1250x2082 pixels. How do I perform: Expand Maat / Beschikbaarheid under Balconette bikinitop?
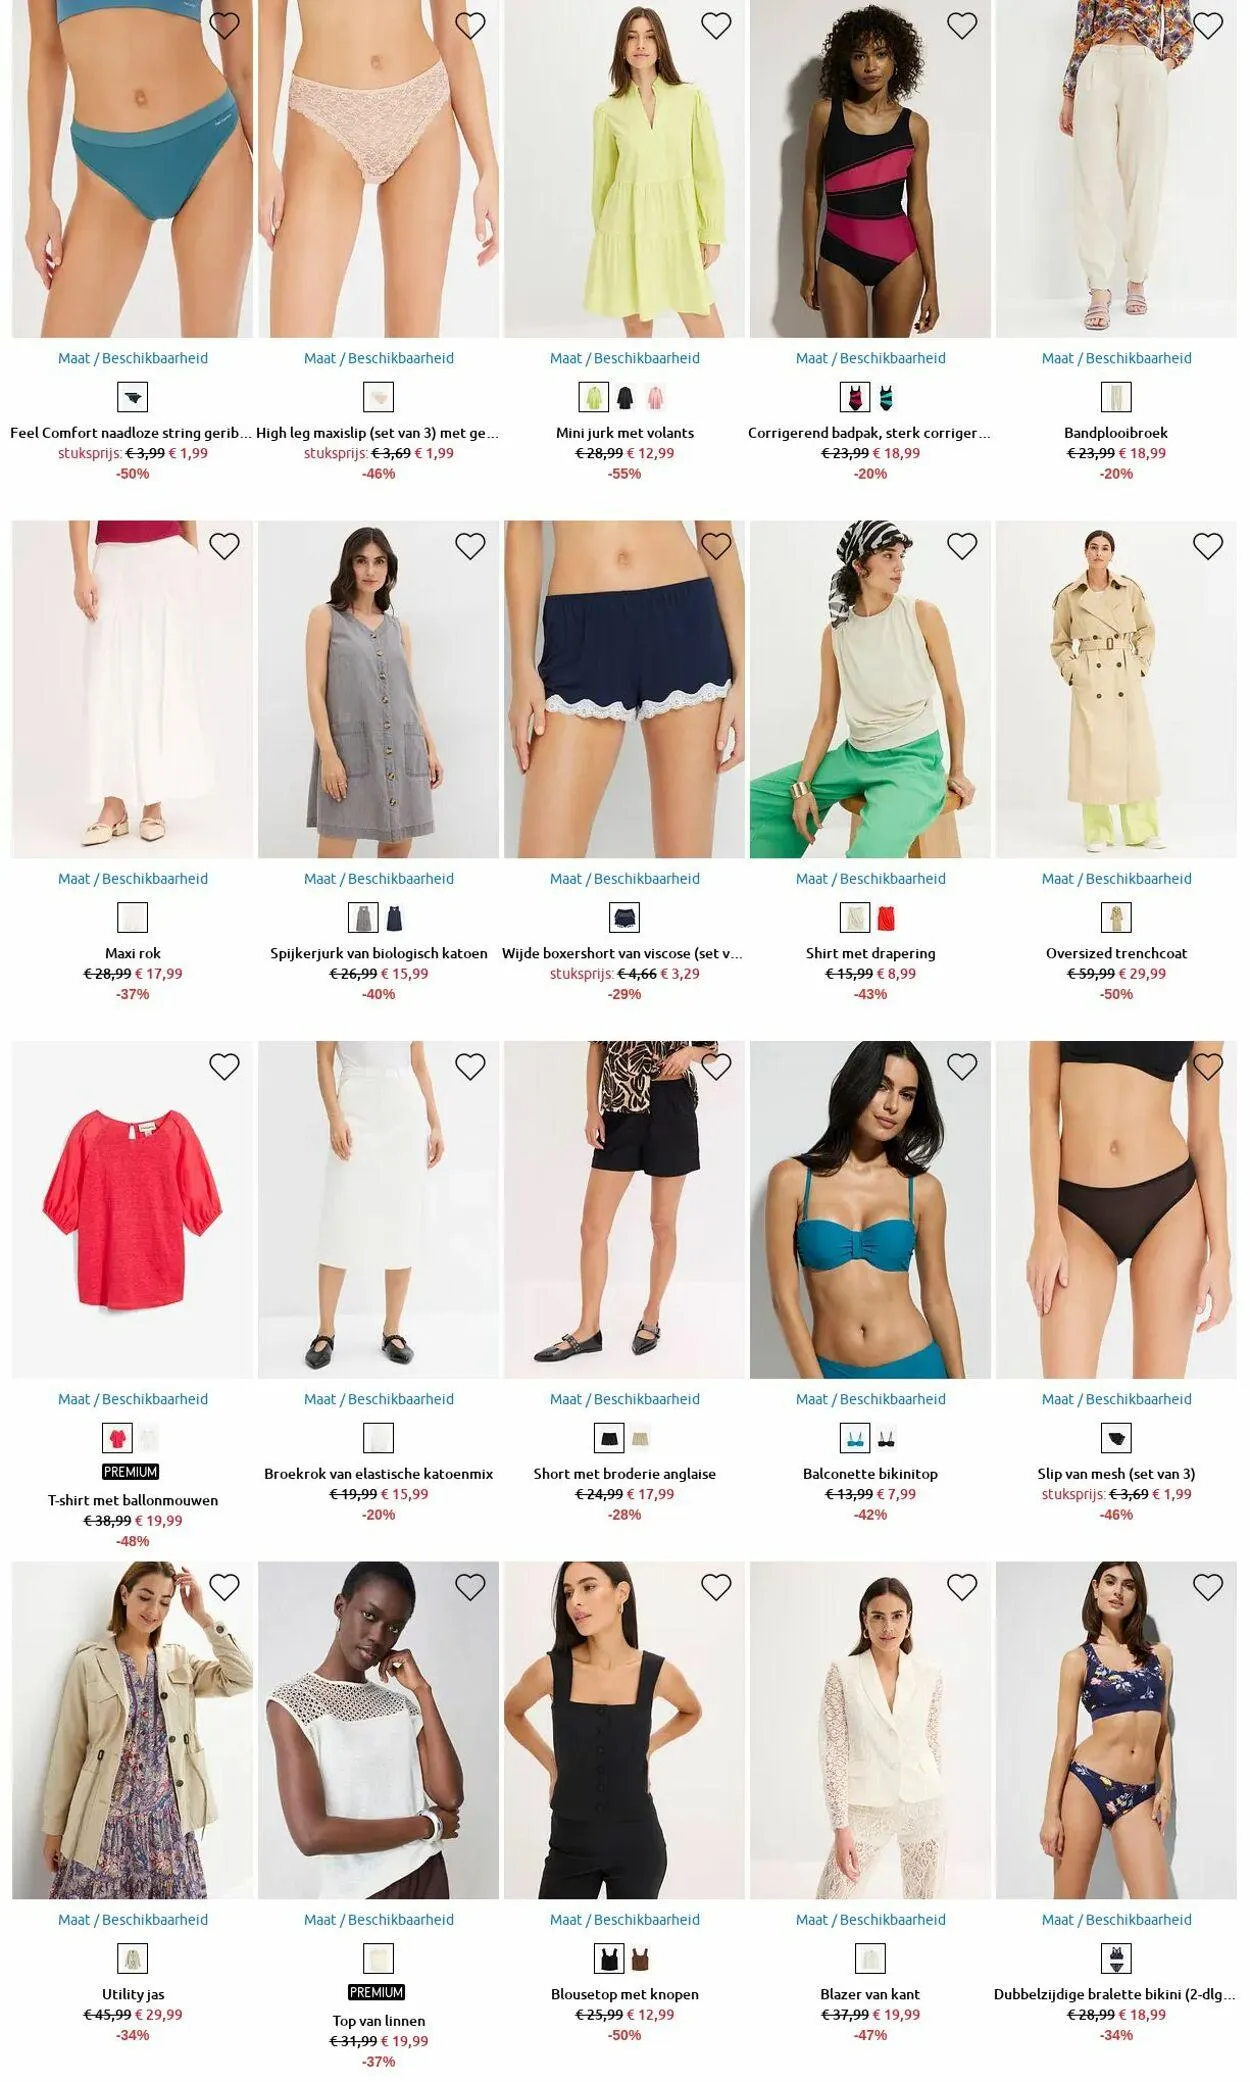click(870, 1399)
